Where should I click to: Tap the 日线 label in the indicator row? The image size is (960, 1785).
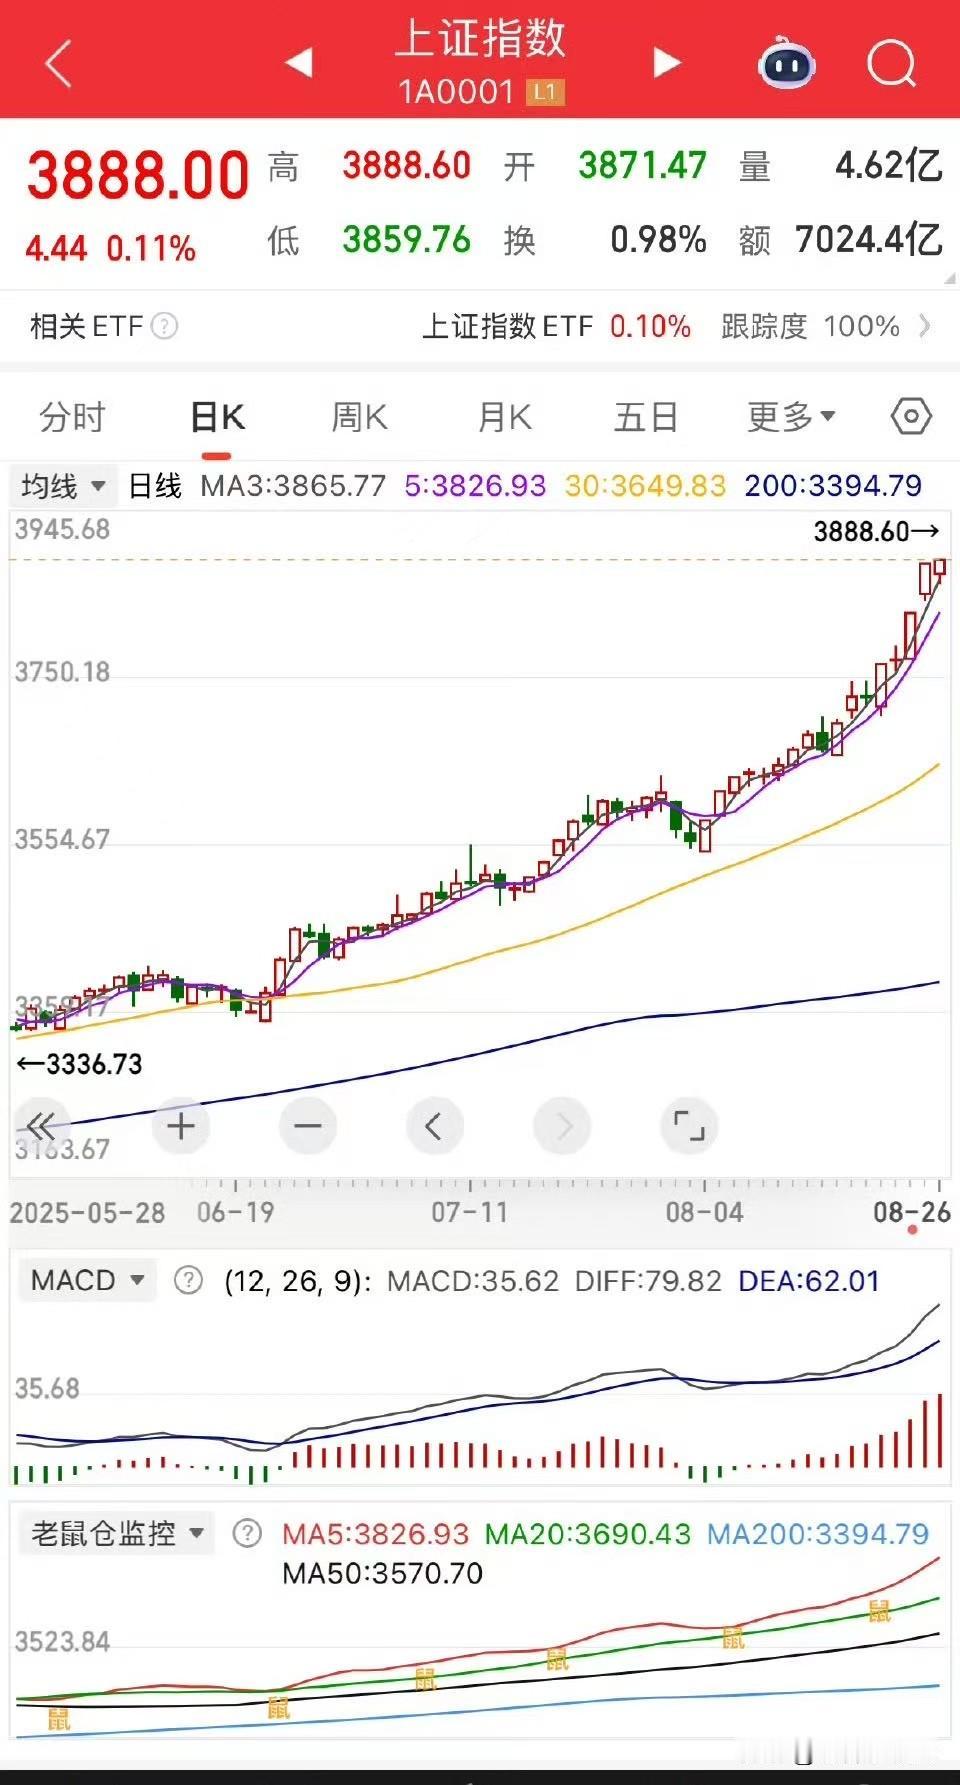[x=155, y=486]
